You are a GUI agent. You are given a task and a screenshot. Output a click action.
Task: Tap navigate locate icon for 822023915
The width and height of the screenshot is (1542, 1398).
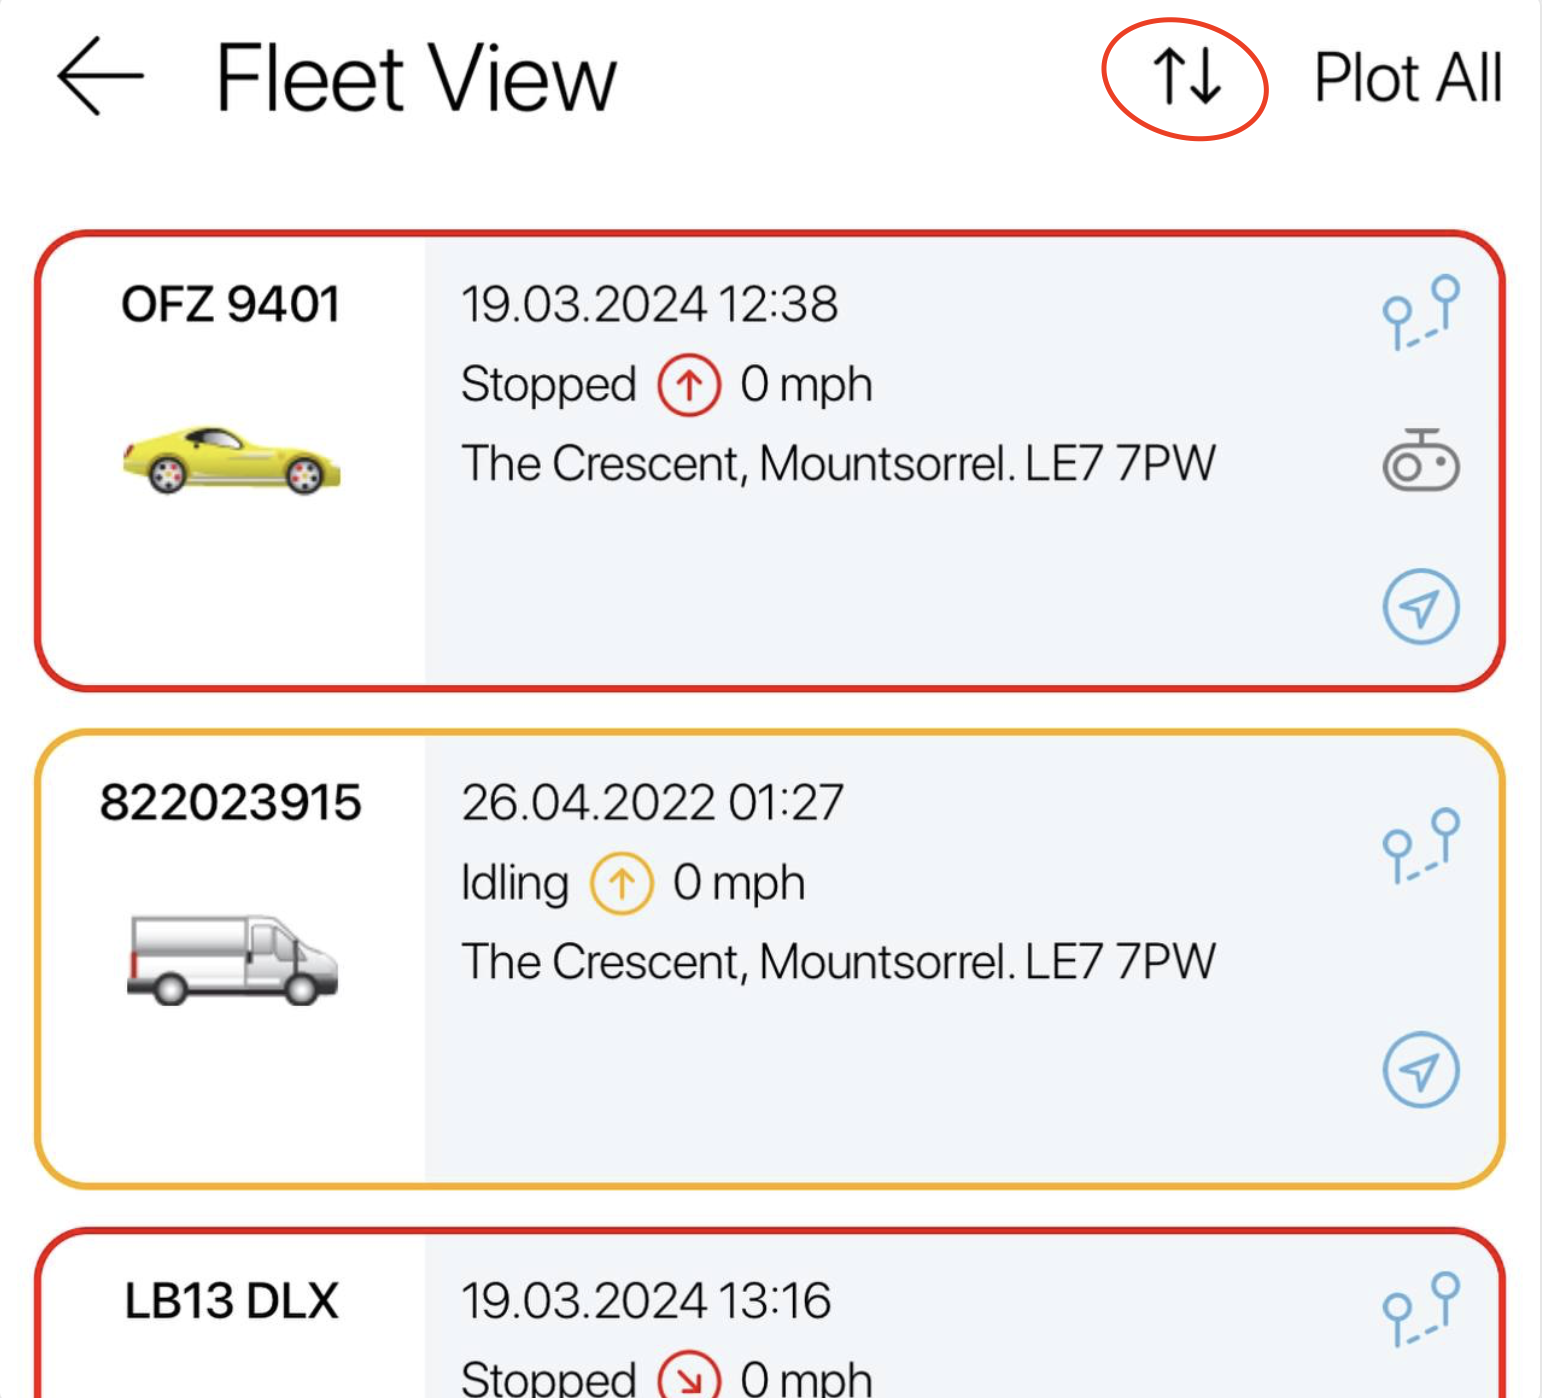click(1421, 1069)
